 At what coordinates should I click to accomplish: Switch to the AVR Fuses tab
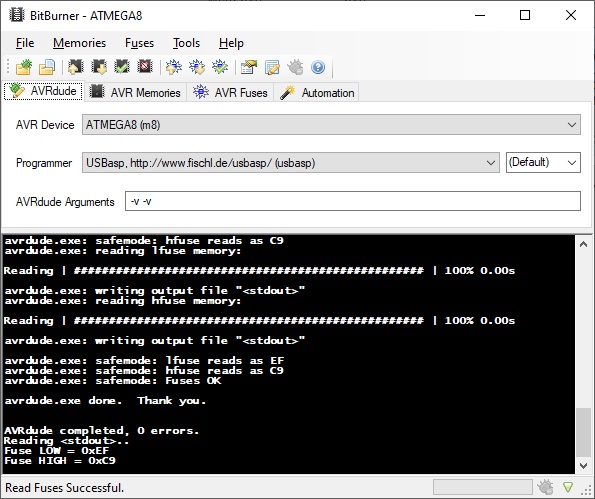(x=230, y=92)
